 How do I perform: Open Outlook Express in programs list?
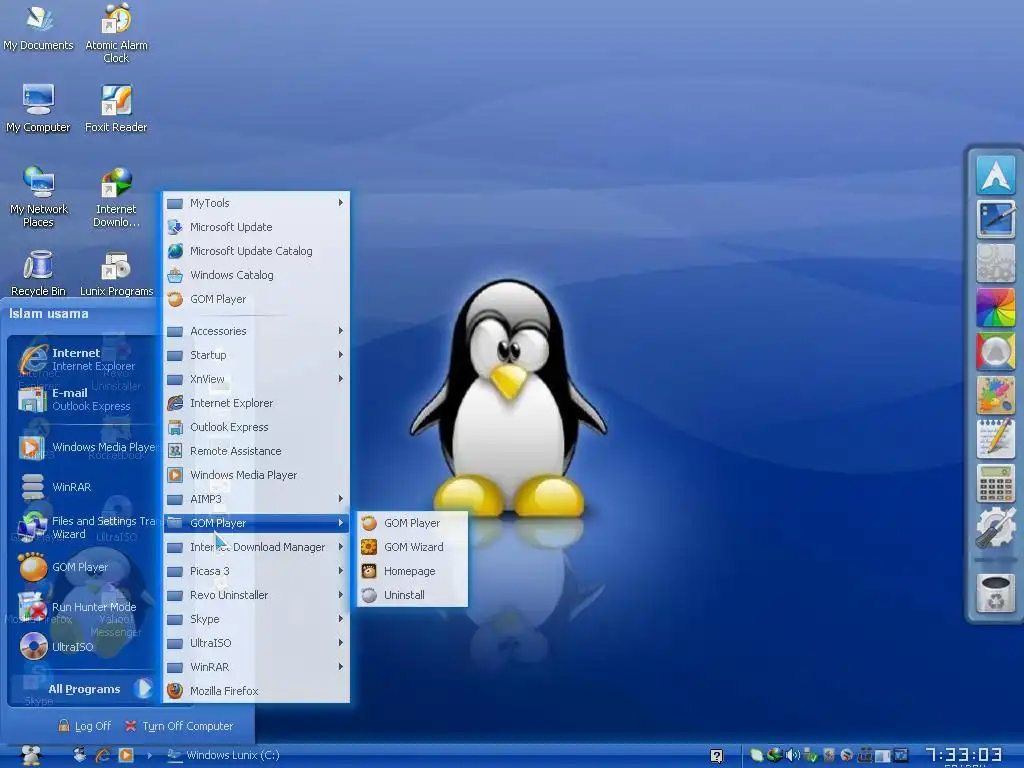point(256,427)
